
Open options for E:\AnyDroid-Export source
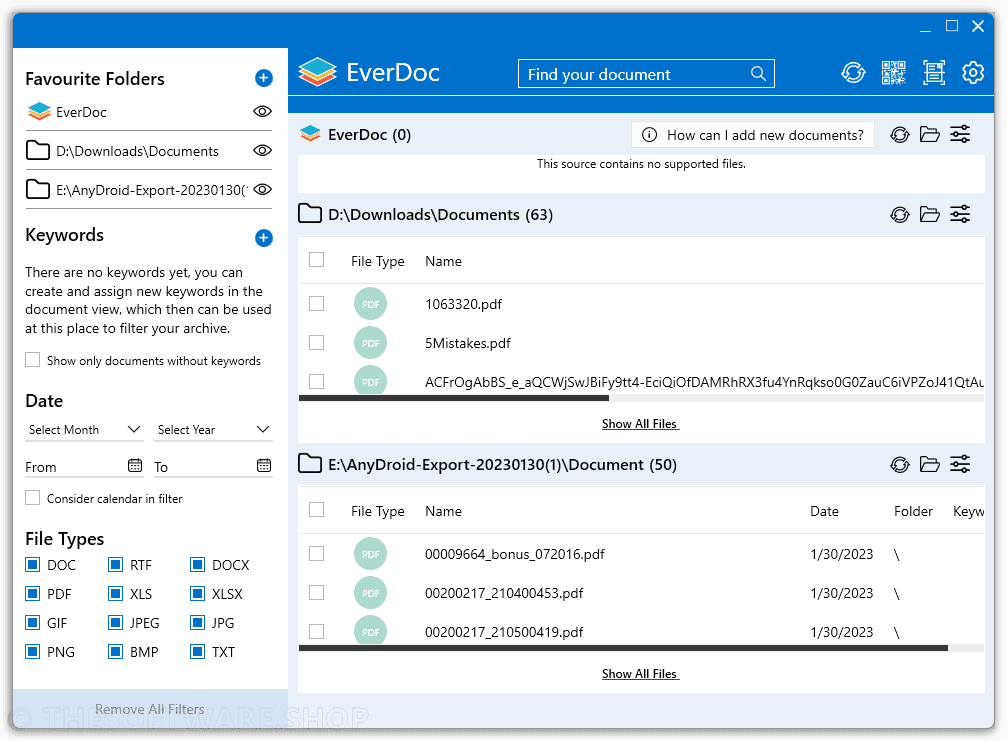click(x=960, y=464)
